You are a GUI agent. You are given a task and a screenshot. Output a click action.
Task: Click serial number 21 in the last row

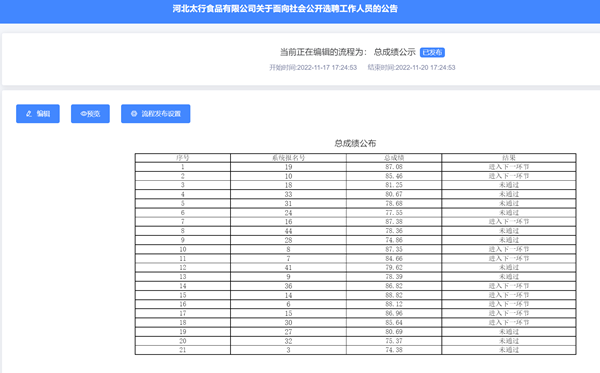[x=183, y=350]
